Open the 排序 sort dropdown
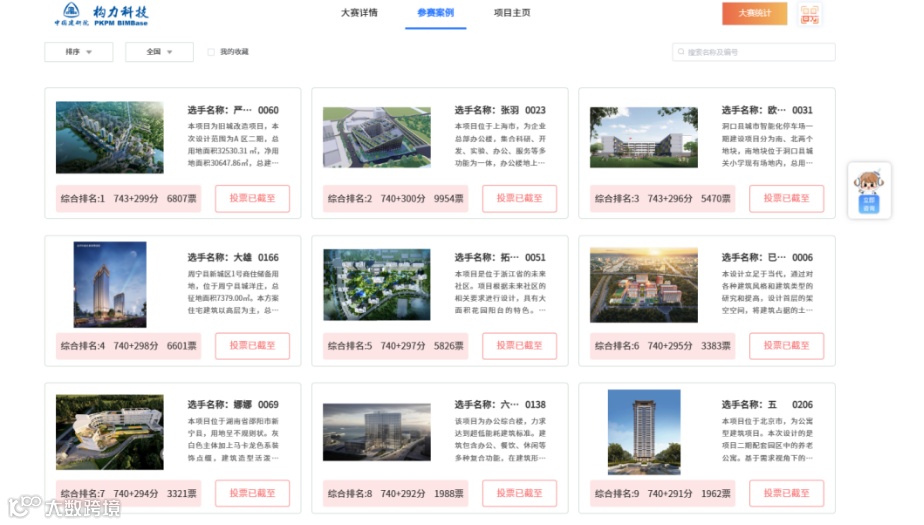 [x=79, y=52]
